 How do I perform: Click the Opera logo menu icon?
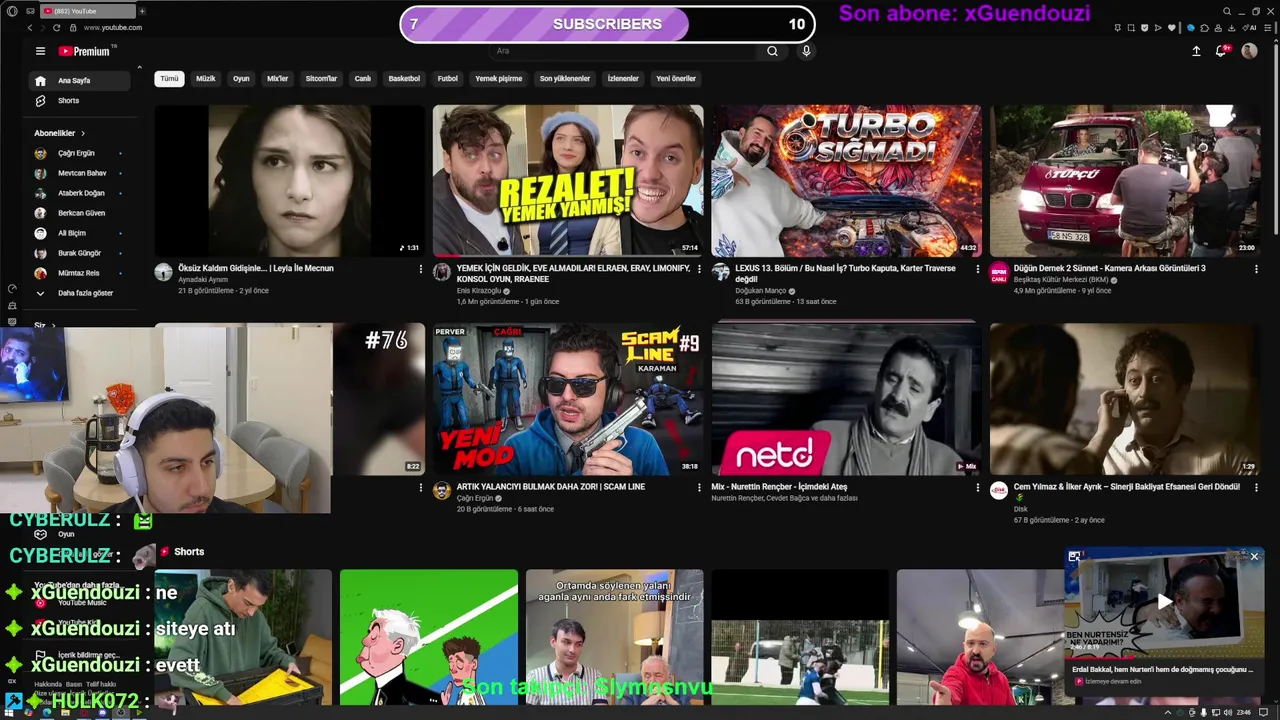pyautogui.click(x=12, y=11)
